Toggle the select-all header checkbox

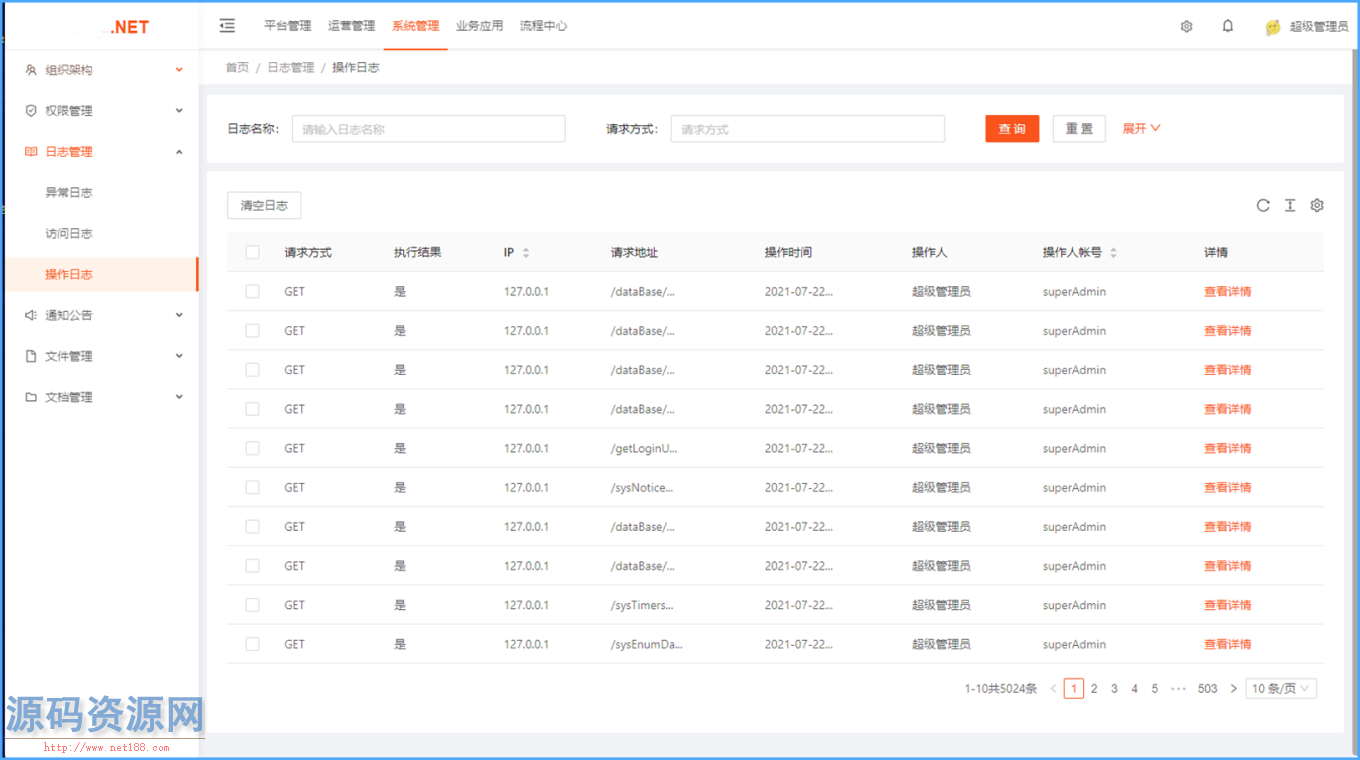[252, 253]
